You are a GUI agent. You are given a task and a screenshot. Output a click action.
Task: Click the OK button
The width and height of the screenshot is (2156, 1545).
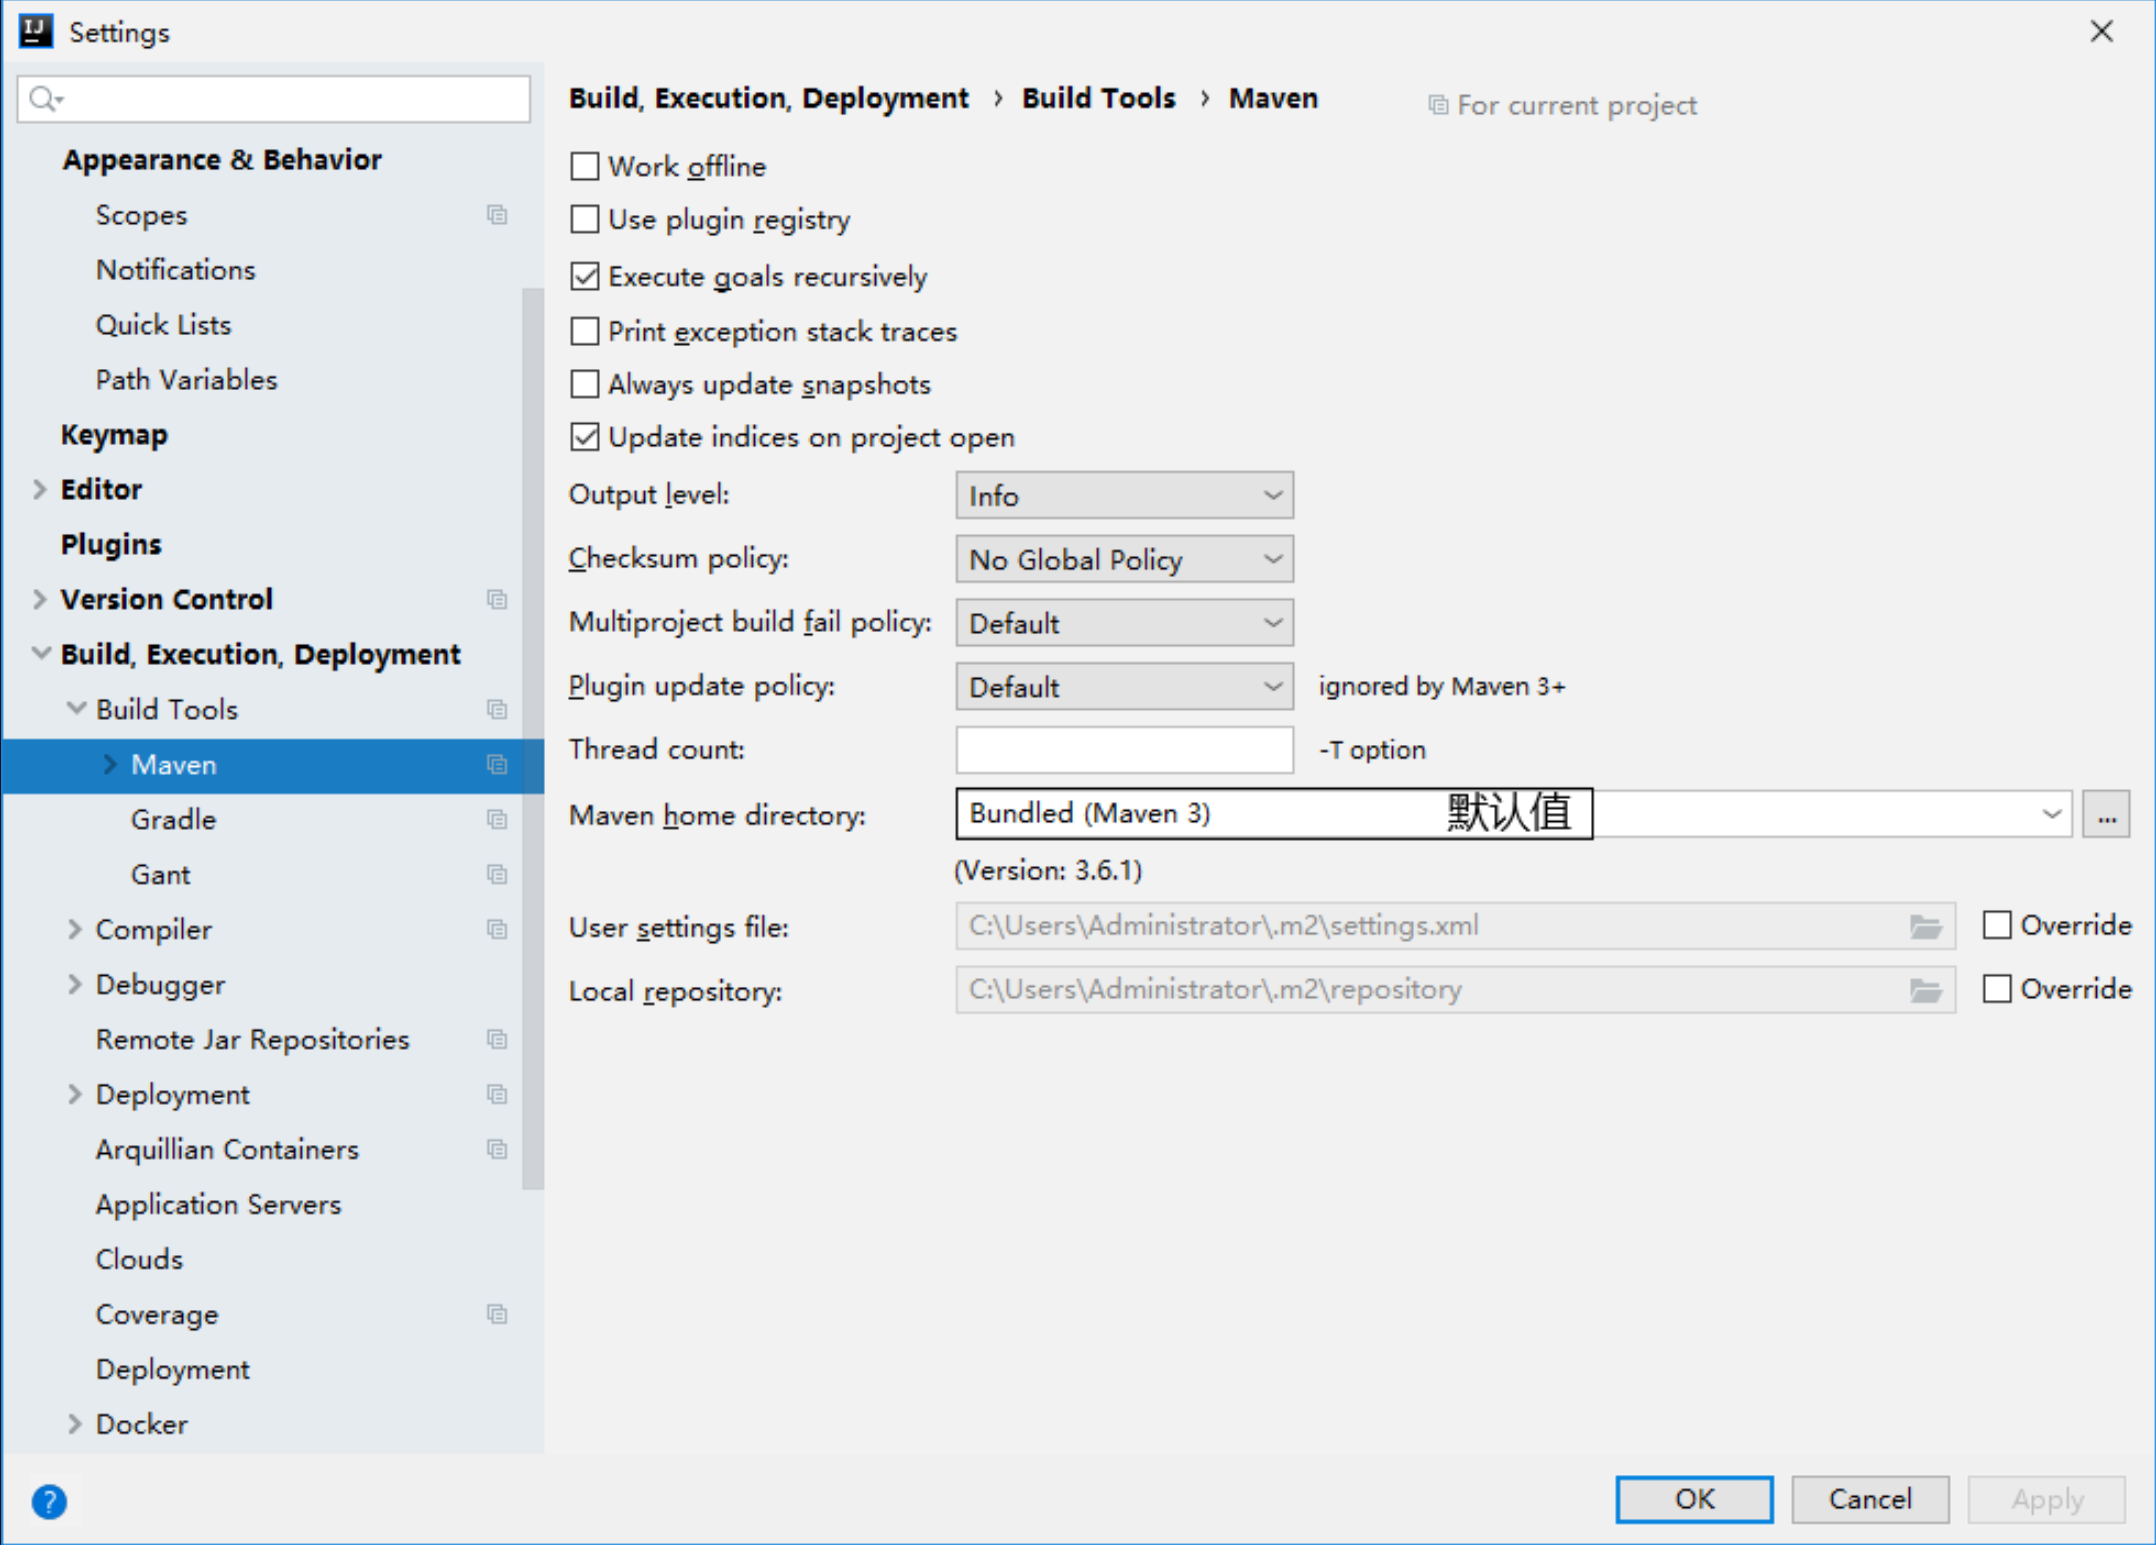coord(1694,1499)
